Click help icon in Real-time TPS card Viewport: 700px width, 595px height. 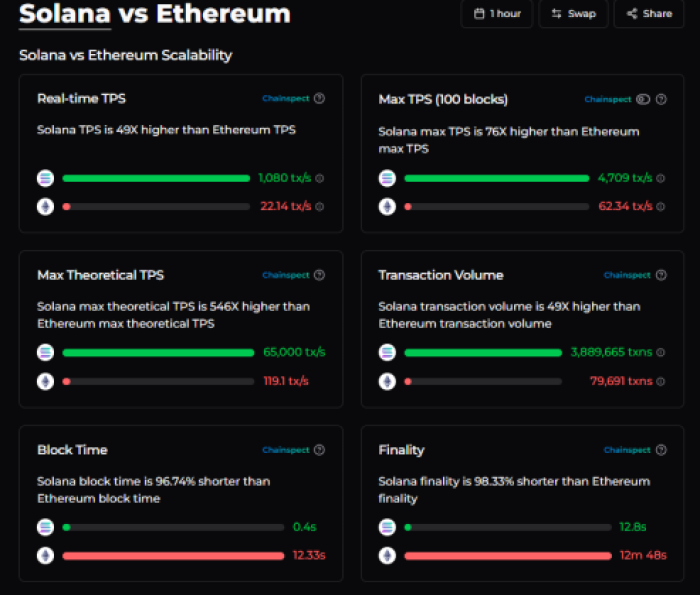[x=319, y=98]
